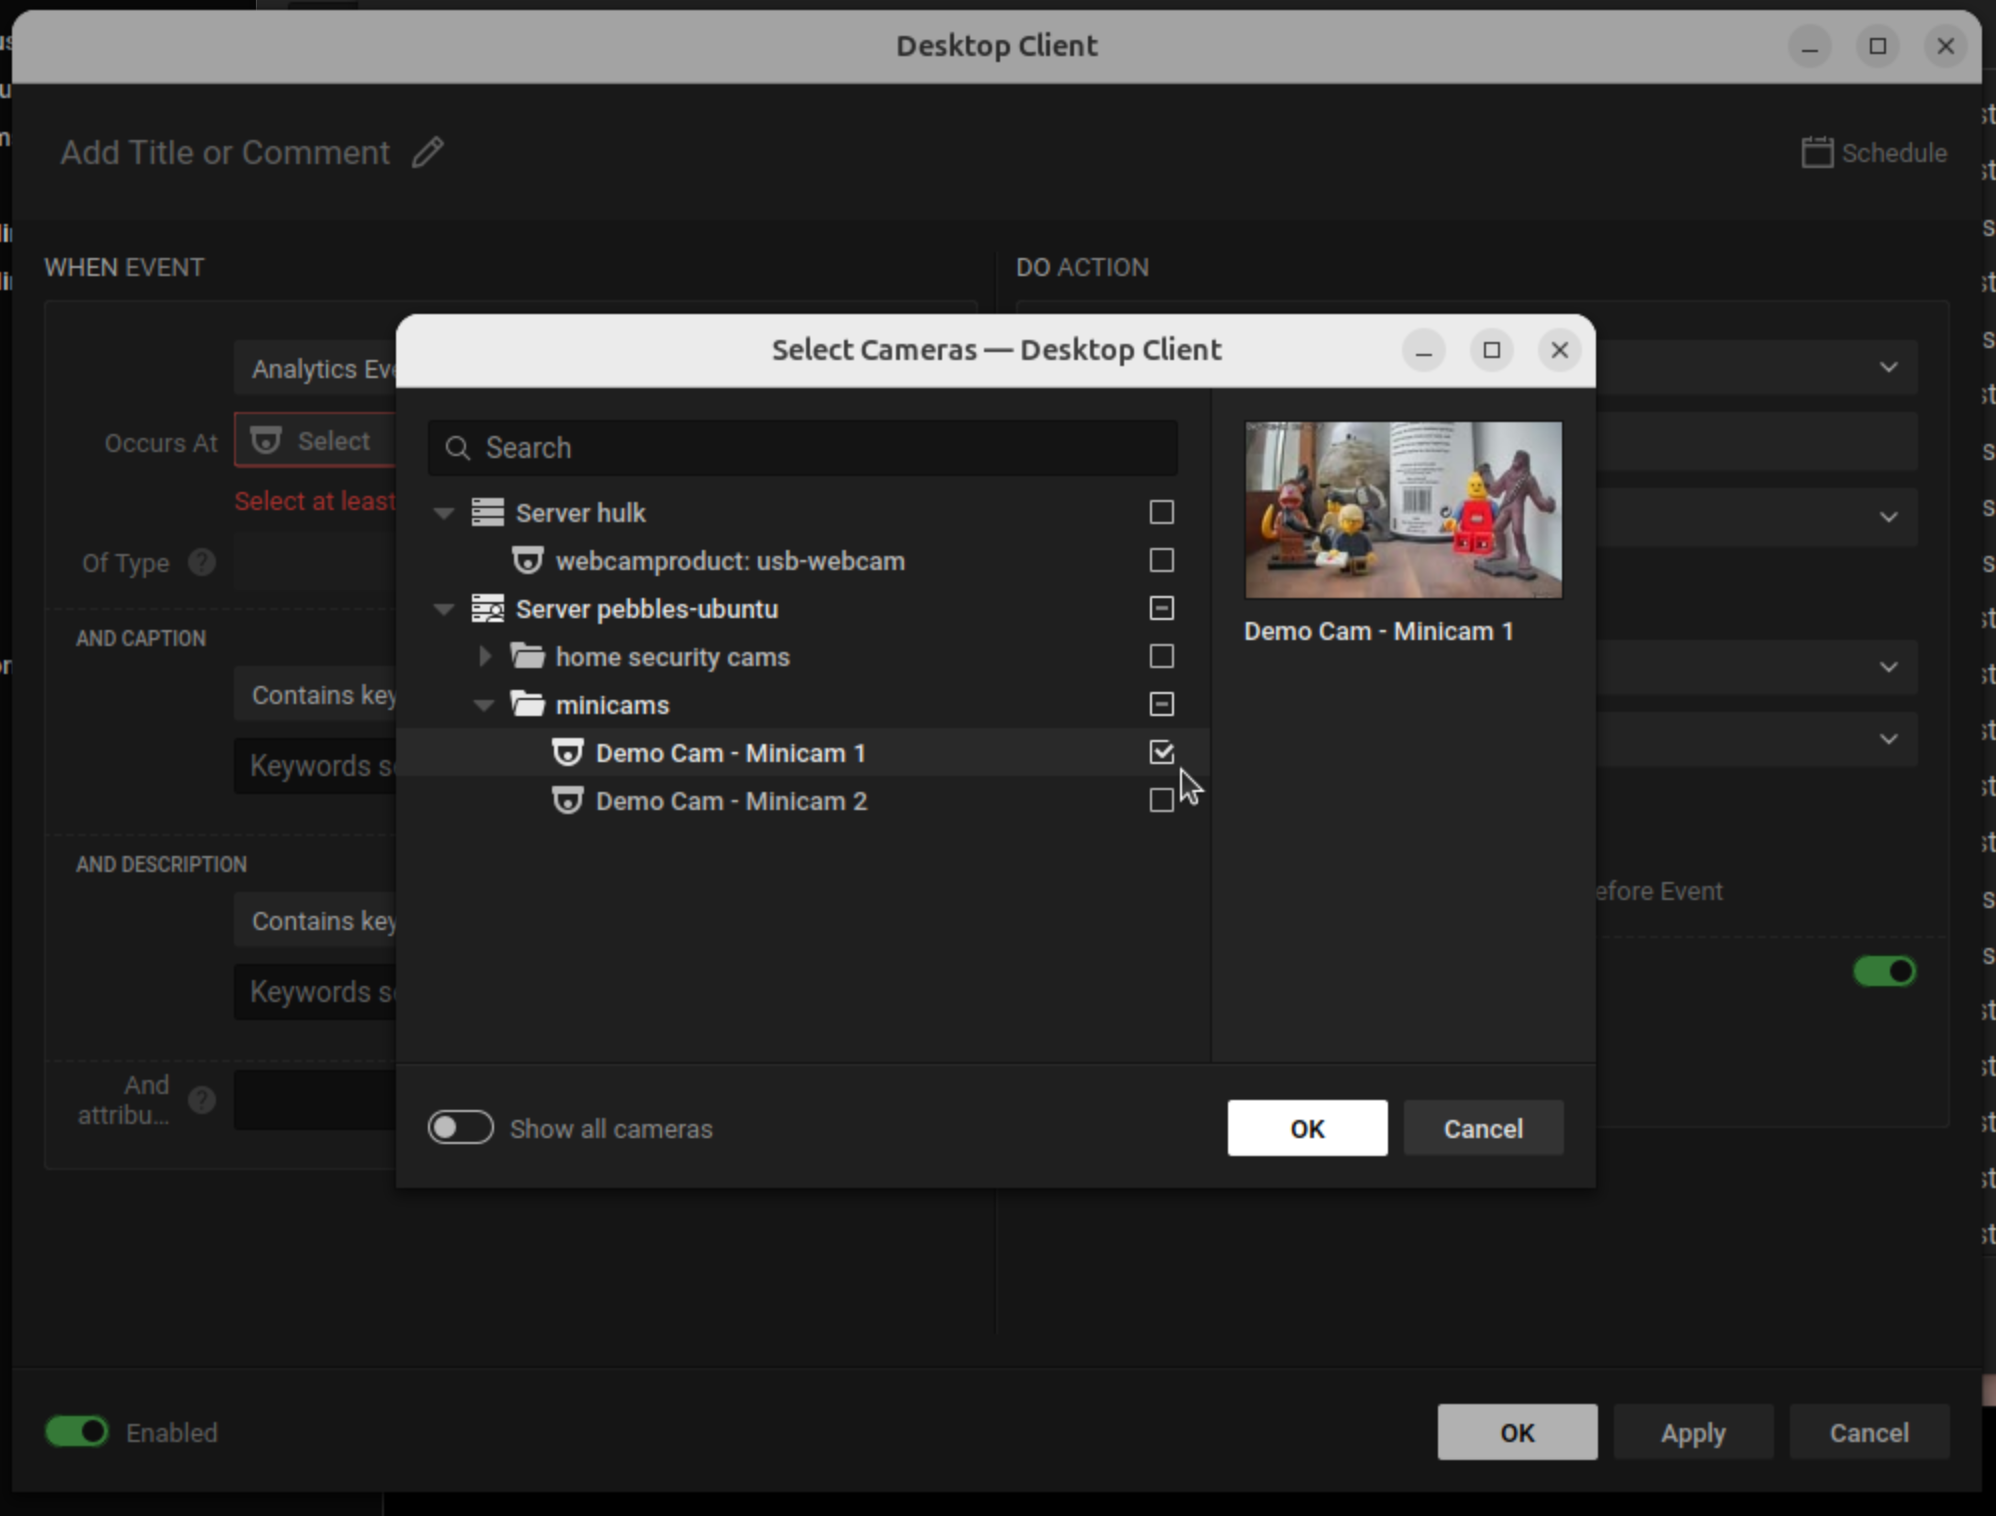This screenshot has height=1516, width=1996.
Task: Click the Schedule calendar icon
Action: tap(1816, 152)
